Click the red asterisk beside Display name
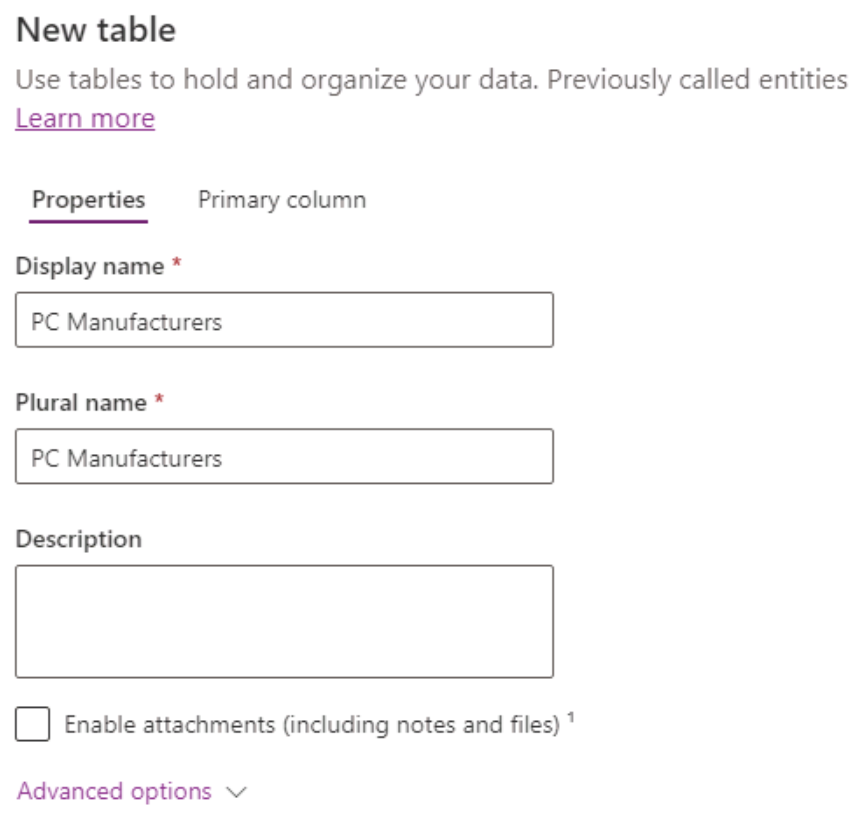The width and height of the screenshot is (867, 818). tap(176, 262)
